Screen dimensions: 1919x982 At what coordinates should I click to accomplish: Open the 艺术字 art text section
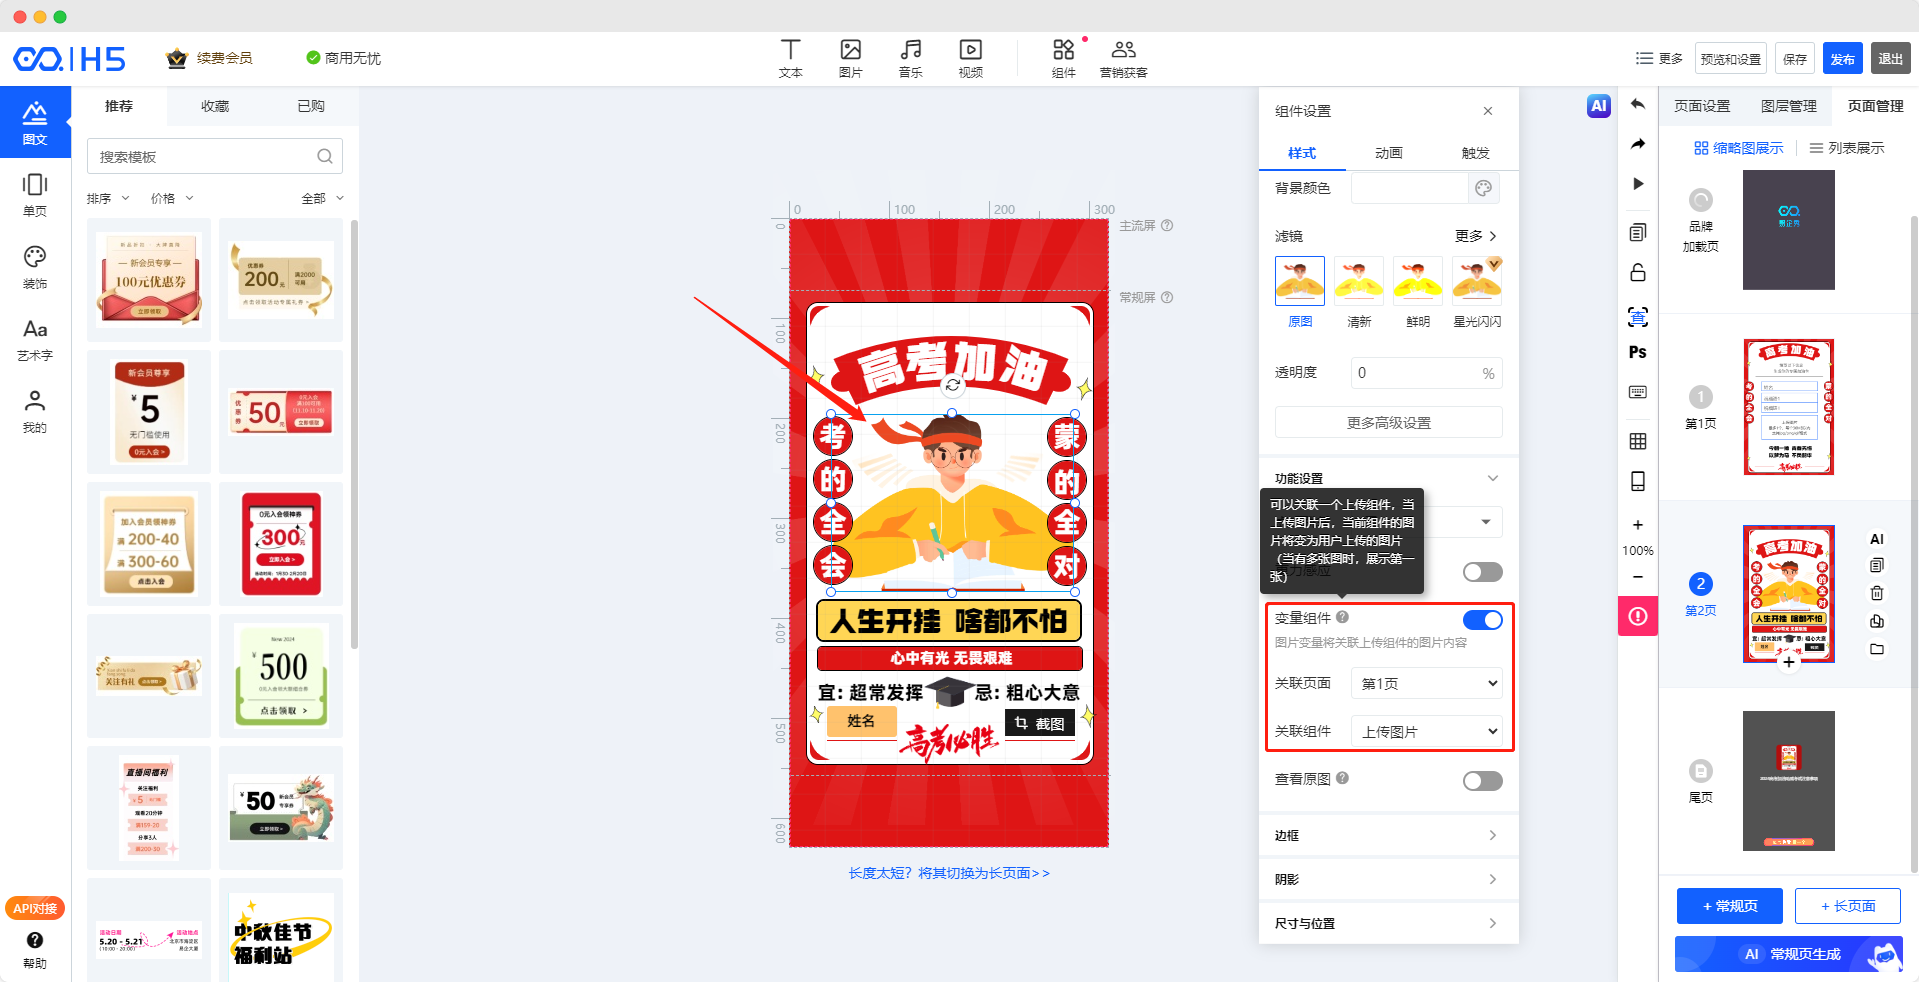tap(35, 339)
